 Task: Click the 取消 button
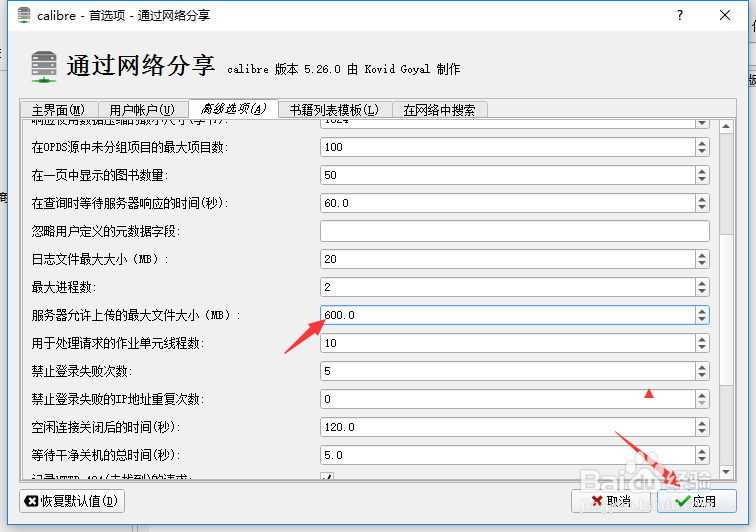pos(610,501)
